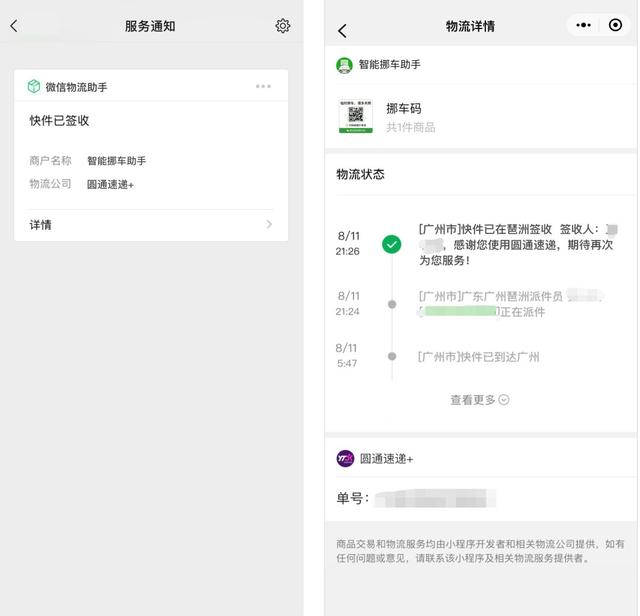
Task: Tap the 共1件商品 text
Action: click(x=411, y=127)
